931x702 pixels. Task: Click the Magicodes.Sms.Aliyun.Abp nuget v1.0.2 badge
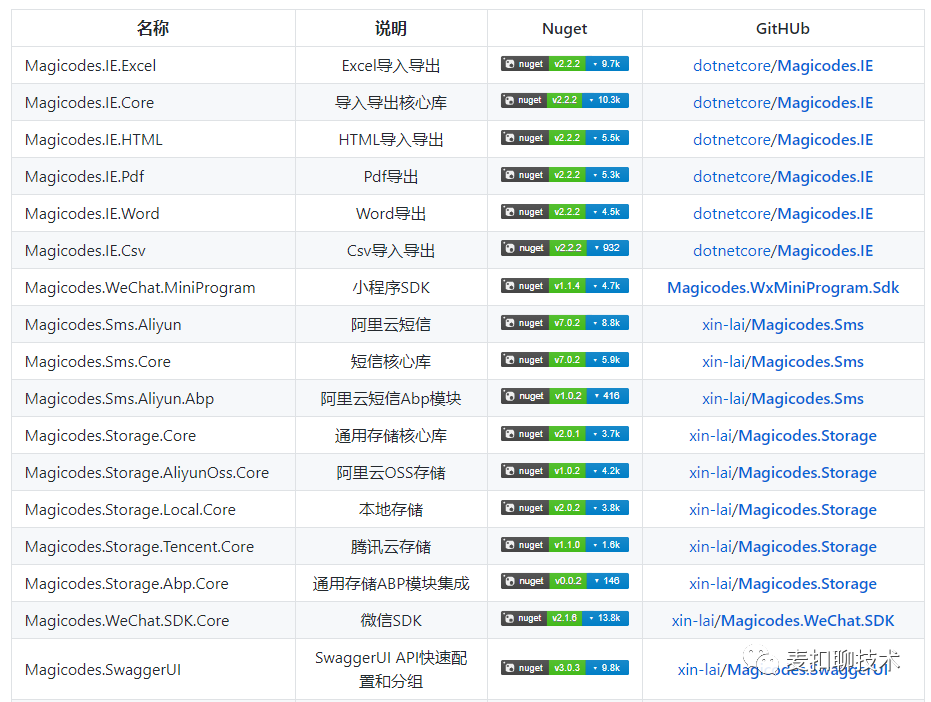pos(565,396)
